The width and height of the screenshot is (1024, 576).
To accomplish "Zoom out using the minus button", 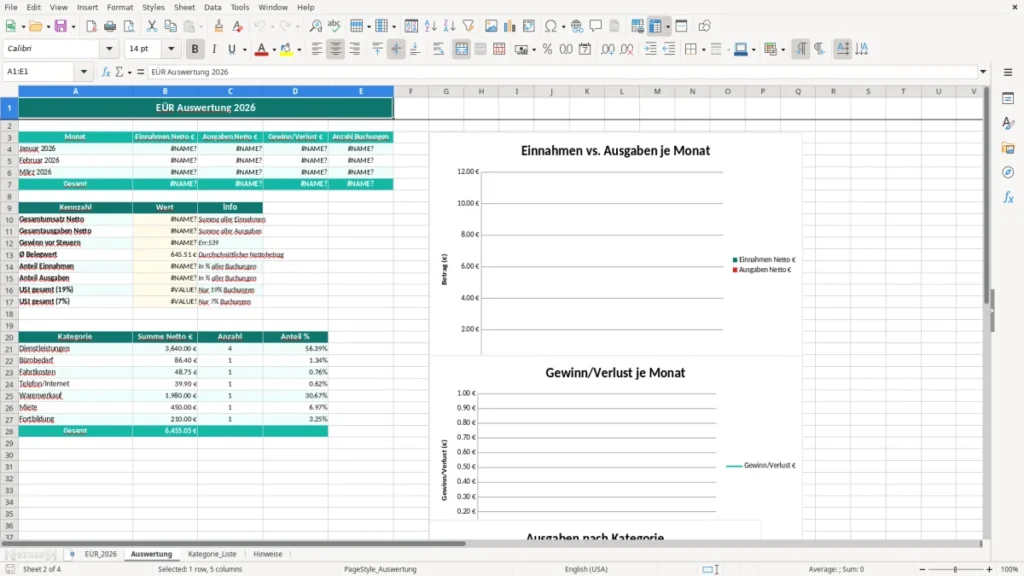I will coord(922,569).
